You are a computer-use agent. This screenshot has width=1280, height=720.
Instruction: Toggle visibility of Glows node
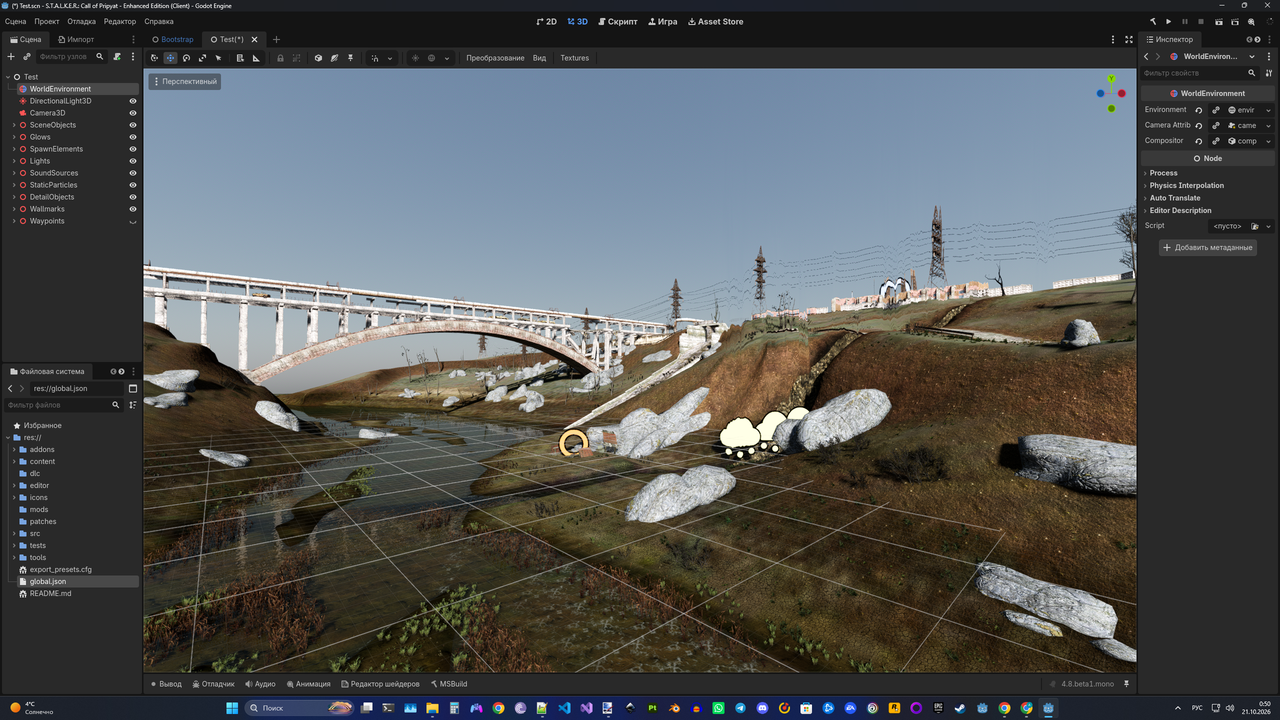133,137
